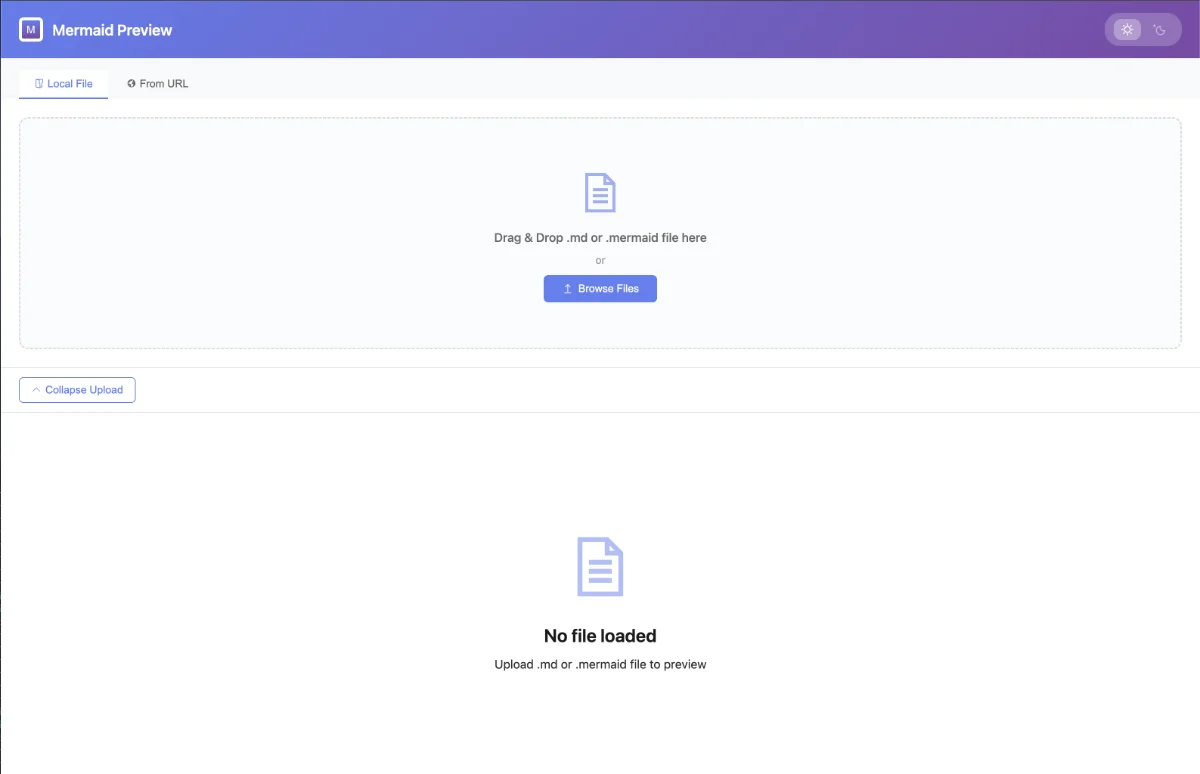Click the upload arrow icon in Browse Files
Viewport: 1200px width, 774px height.
coord(568,289)
